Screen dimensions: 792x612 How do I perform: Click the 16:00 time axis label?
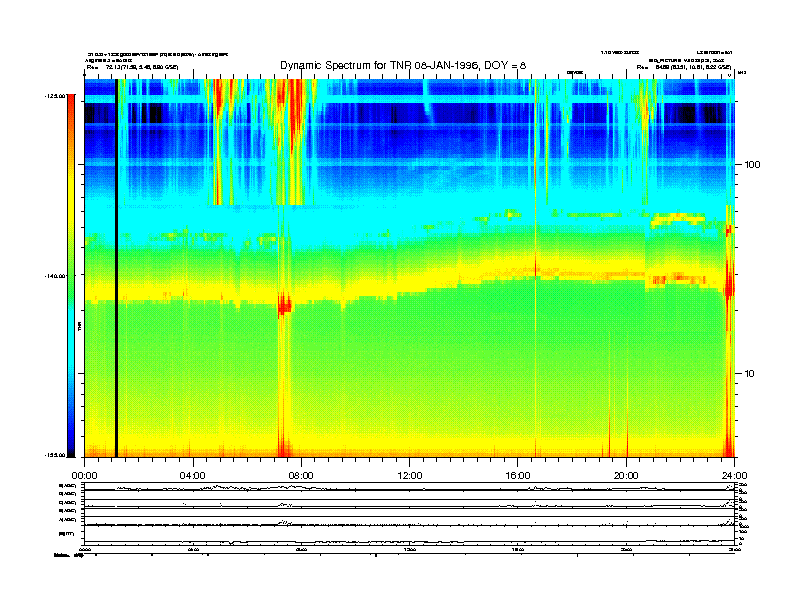tap(518, 476)
